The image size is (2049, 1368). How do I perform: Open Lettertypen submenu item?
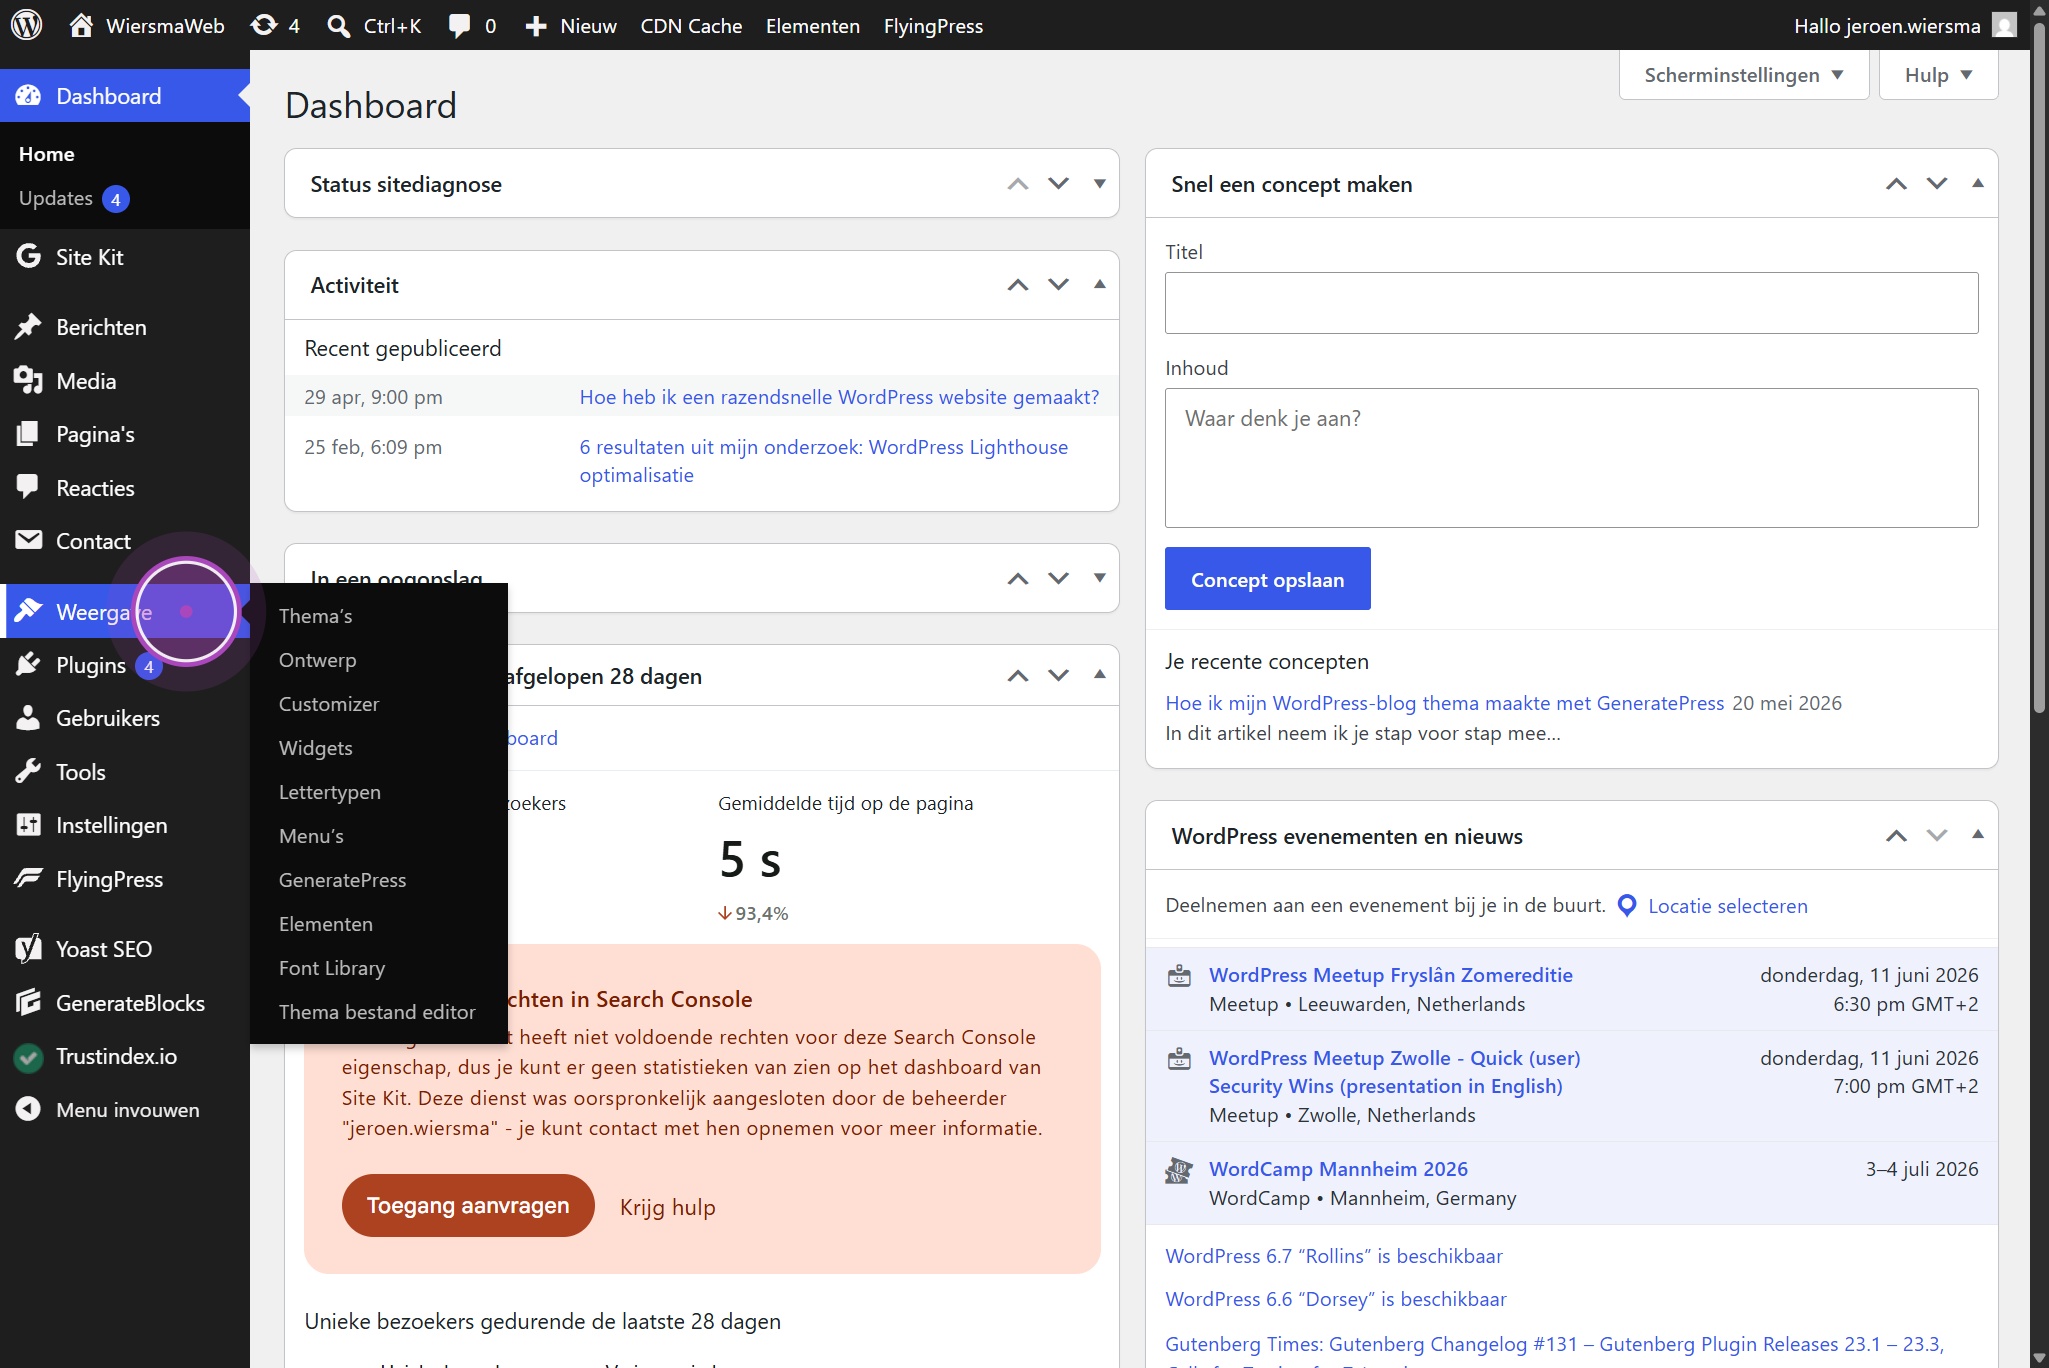330,792
